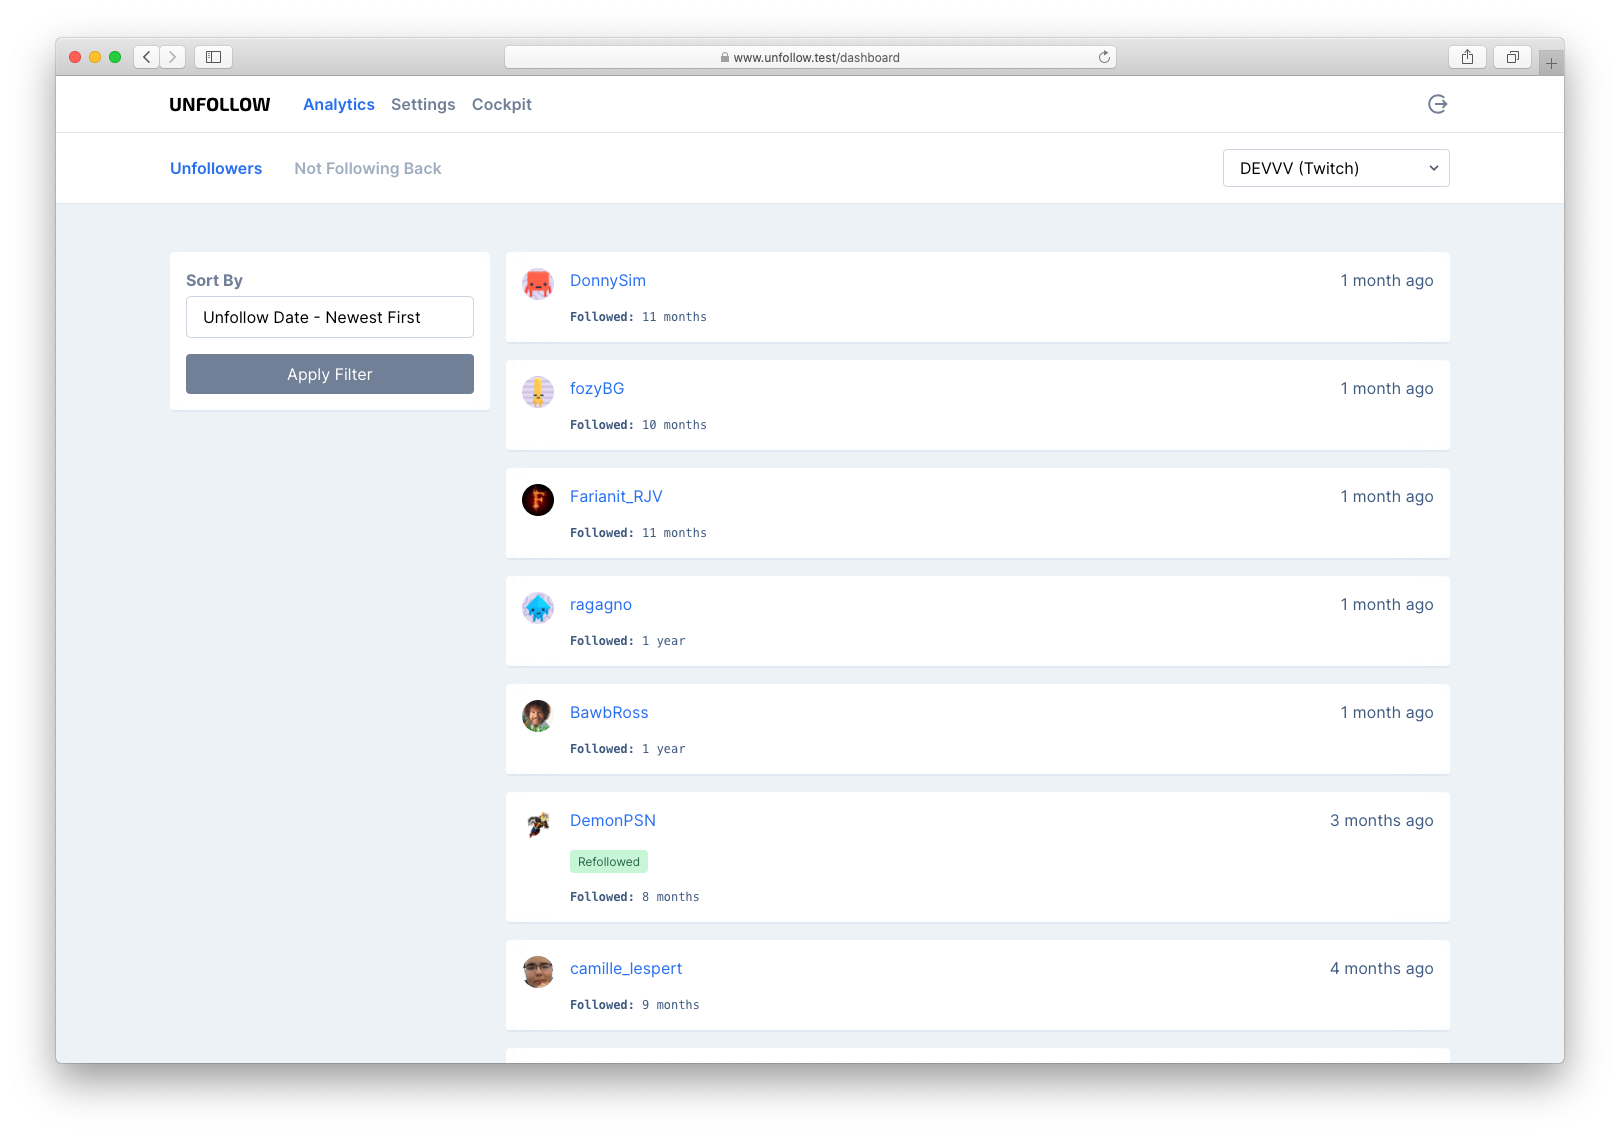Click '1 month ago' on BawbRoss row
The height and width of the screenshot is (1137, 1620).
[1387, 712]
